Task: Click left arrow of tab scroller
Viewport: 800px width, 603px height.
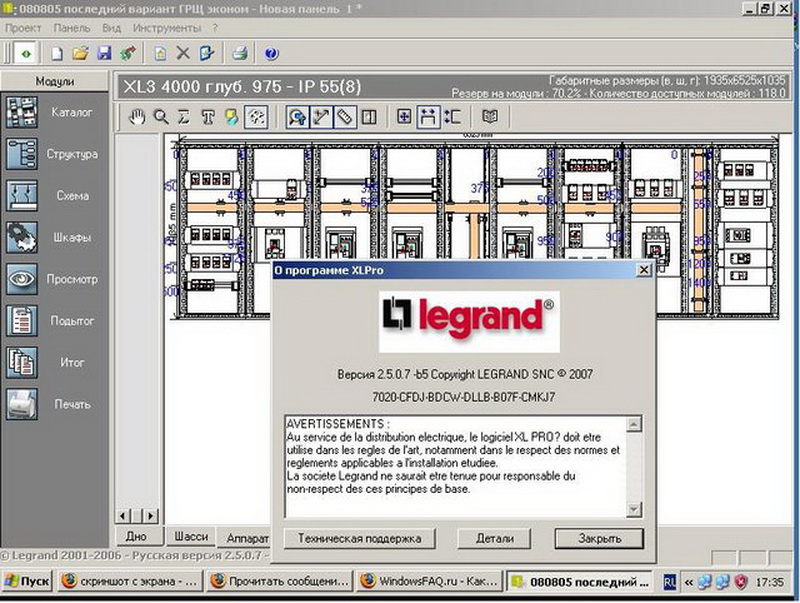Action: tap(123, 516)
